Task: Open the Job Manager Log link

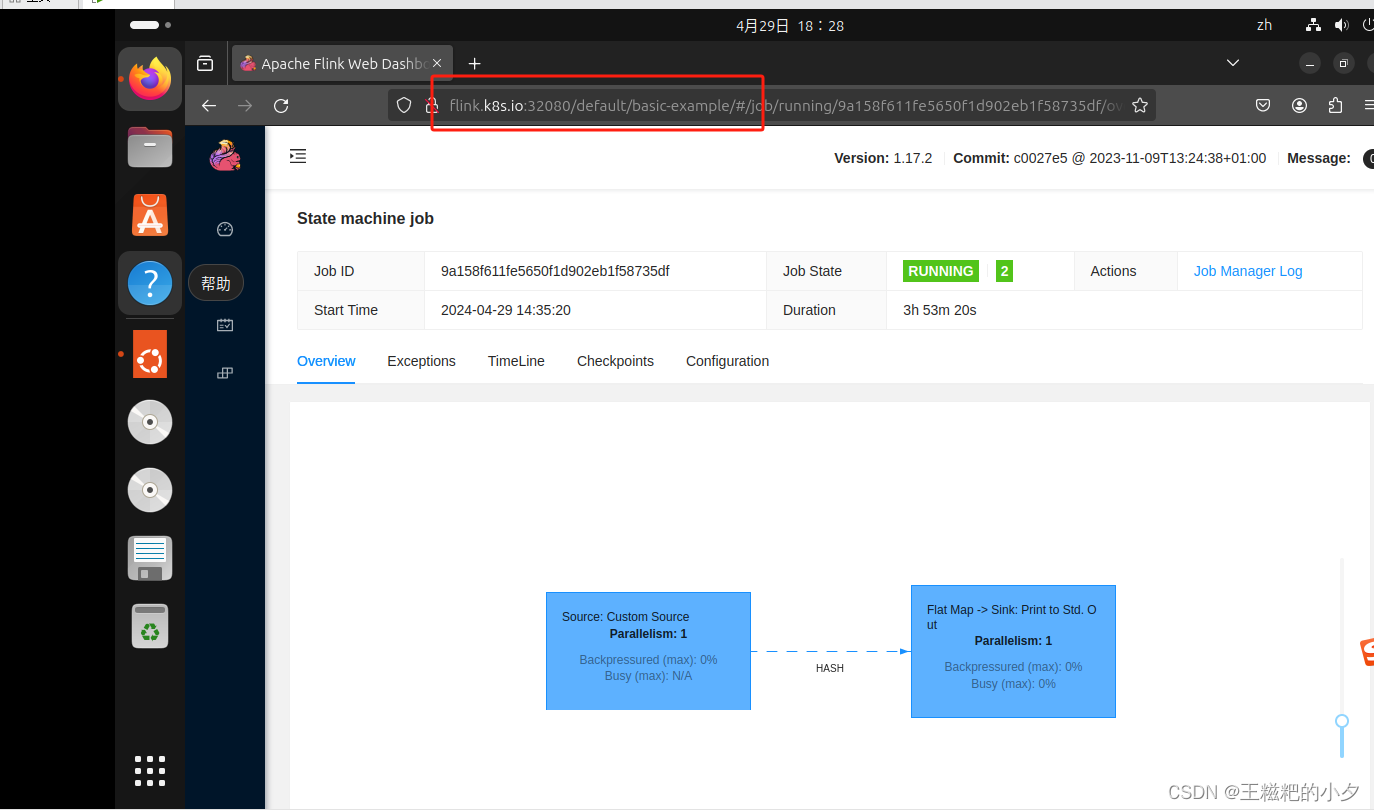Action: click(x=1248, y=271)
